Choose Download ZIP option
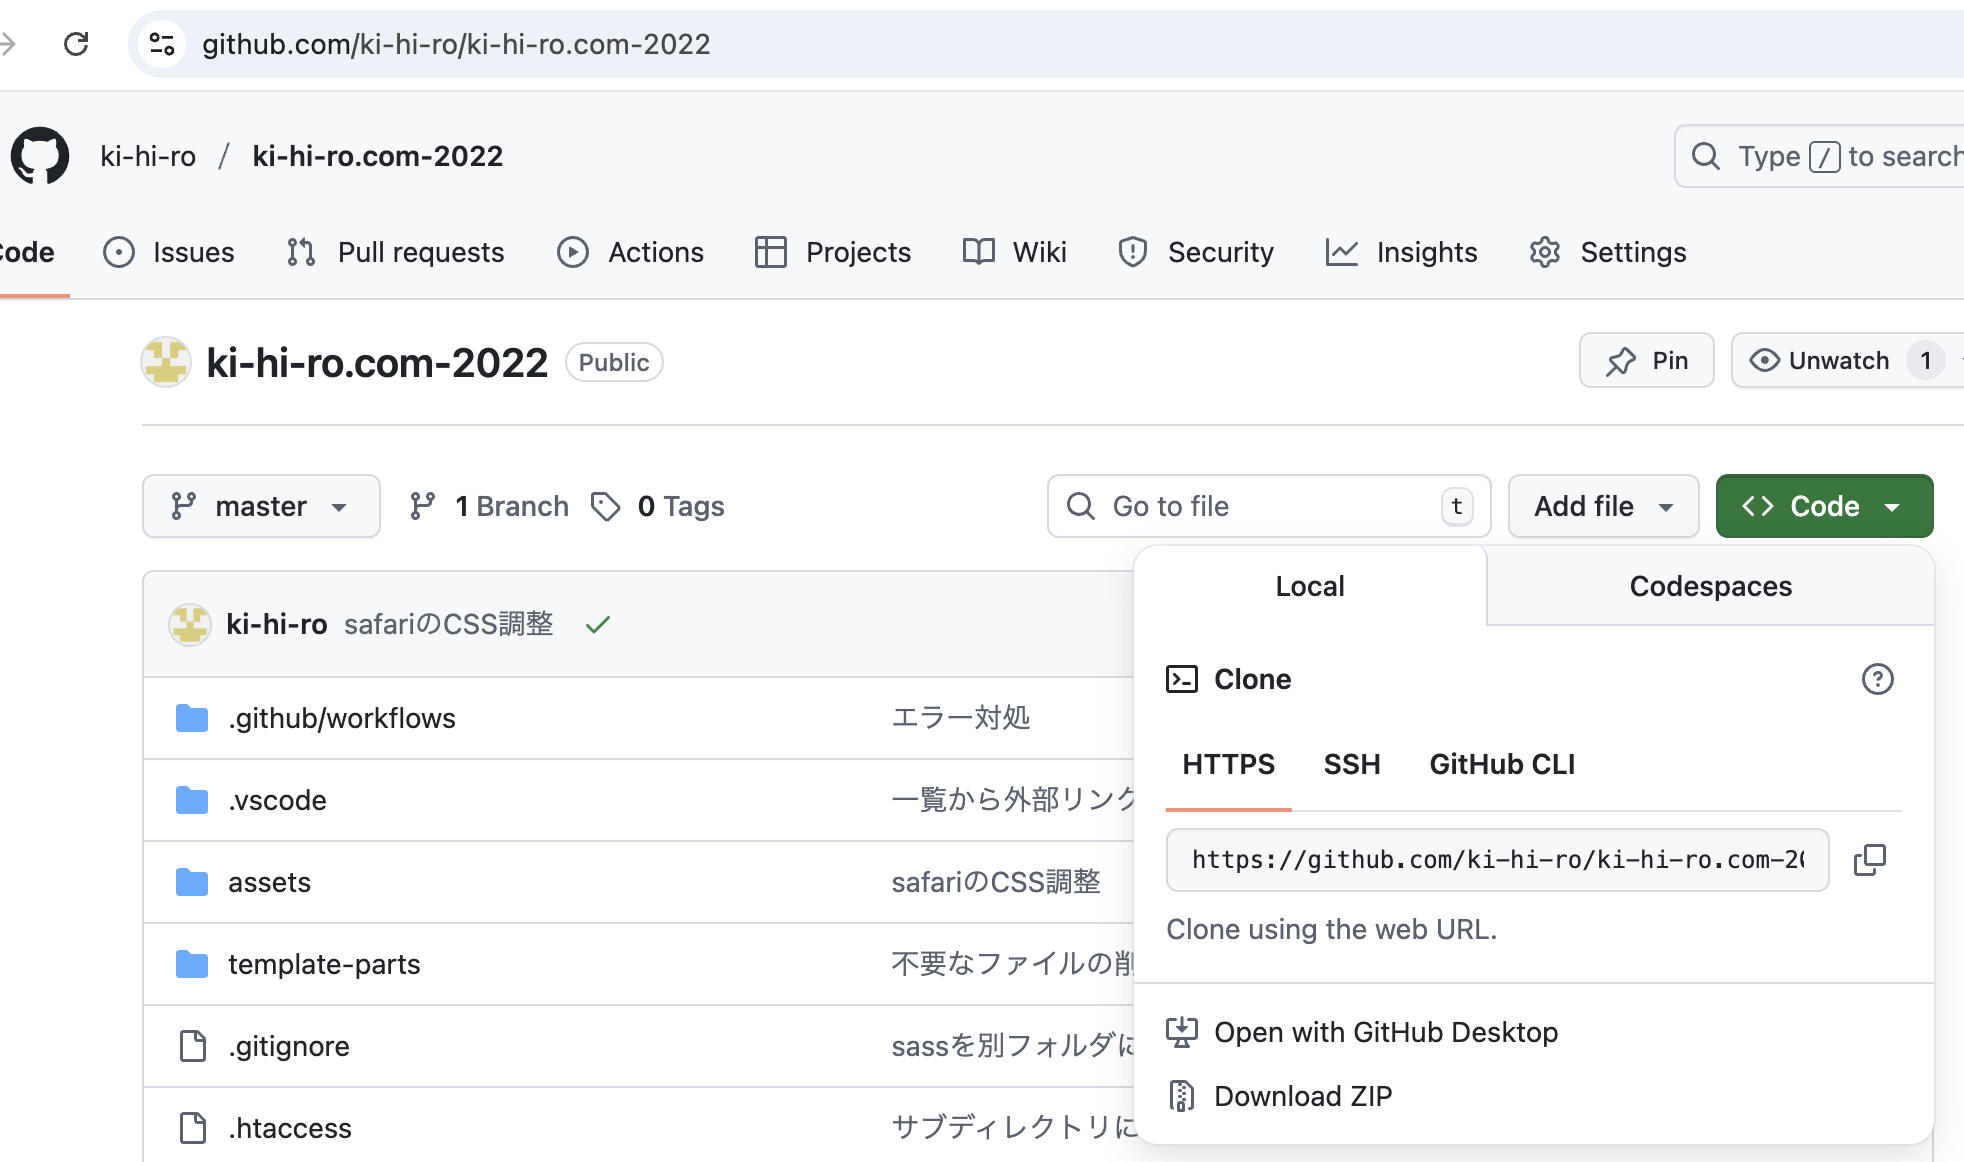This screenshot has height=1162, width=1964. point(1303,1095)
